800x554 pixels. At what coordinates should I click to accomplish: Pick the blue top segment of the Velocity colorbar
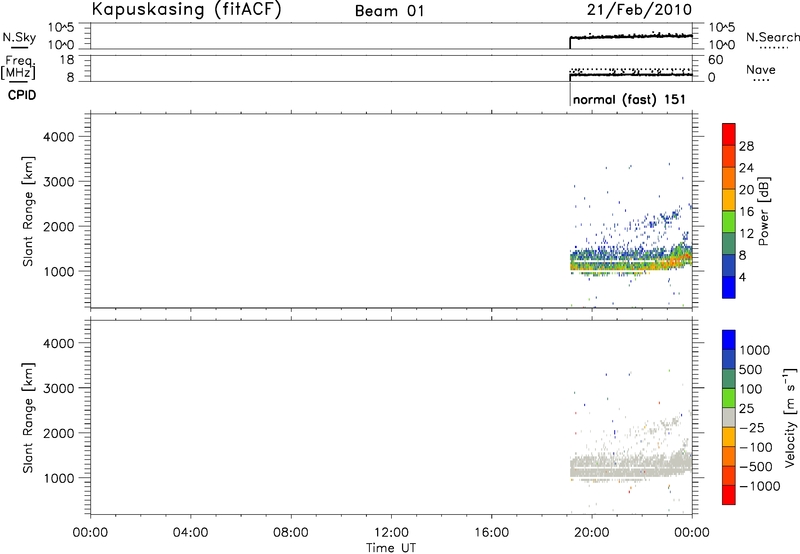[729, 340]
